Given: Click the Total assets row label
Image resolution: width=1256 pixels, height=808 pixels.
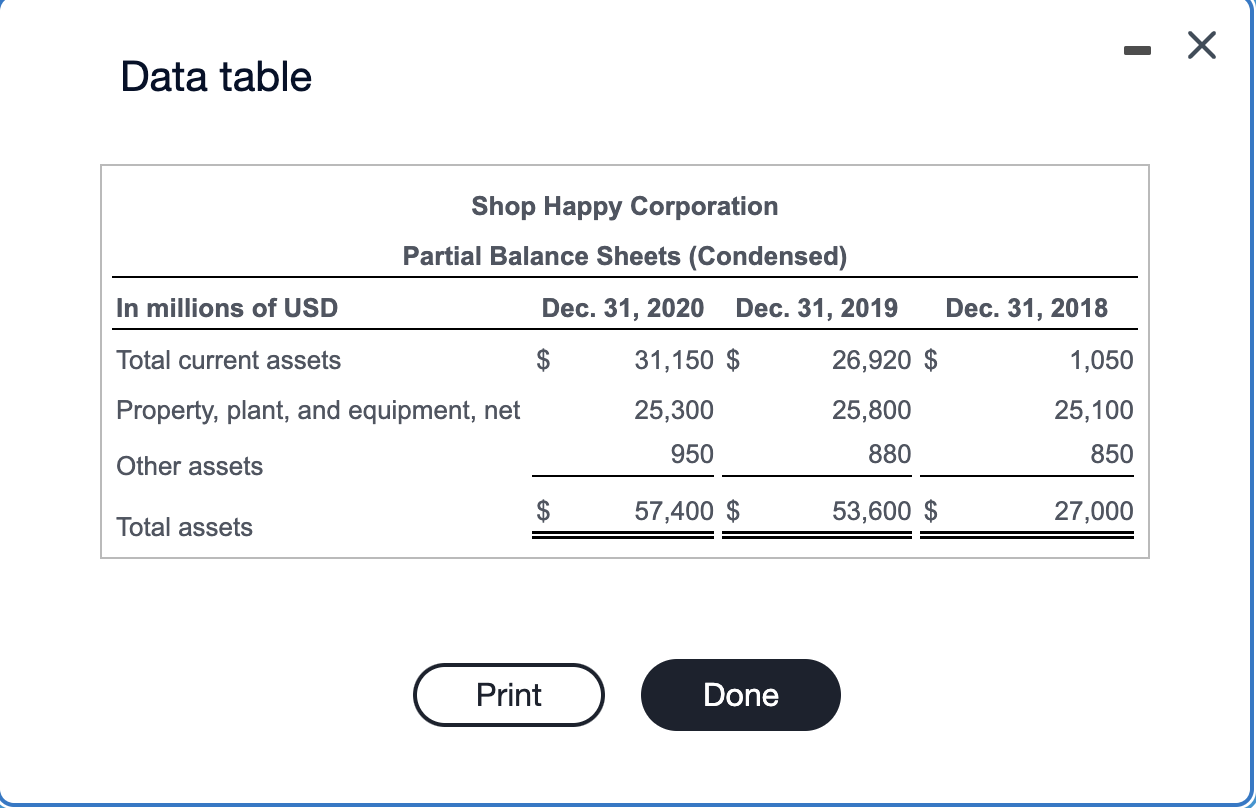Looking at the screenshot, I should point(184,527).
